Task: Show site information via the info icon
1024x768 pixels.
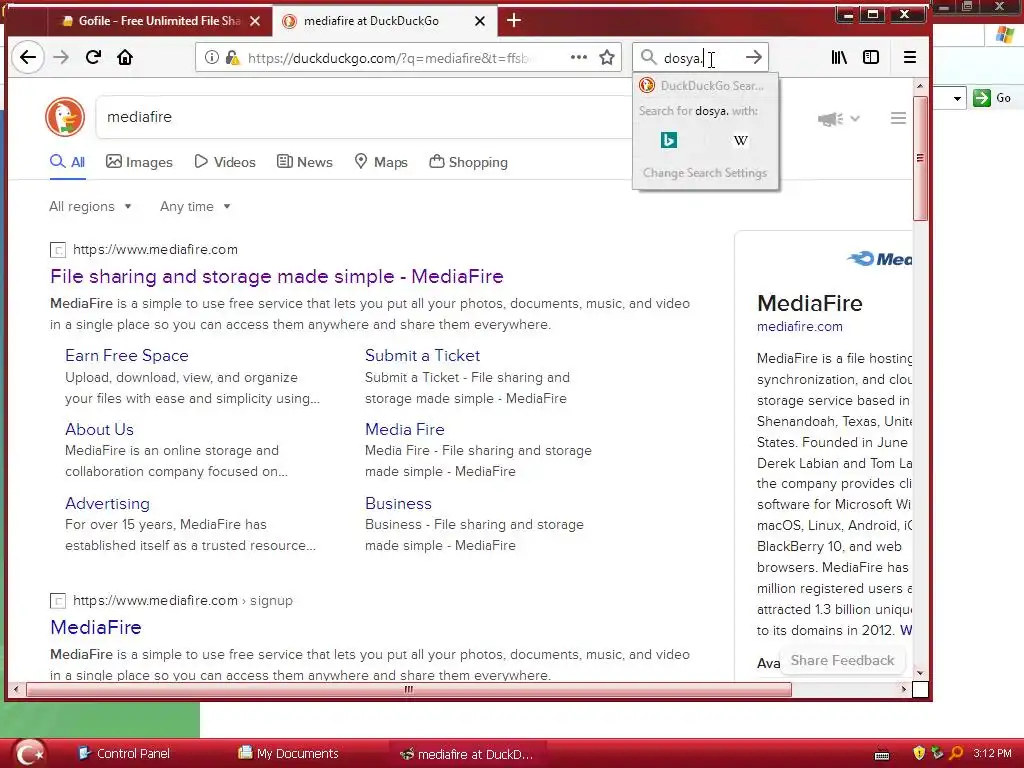Action: pyautogui.click(x=212, y=57)
